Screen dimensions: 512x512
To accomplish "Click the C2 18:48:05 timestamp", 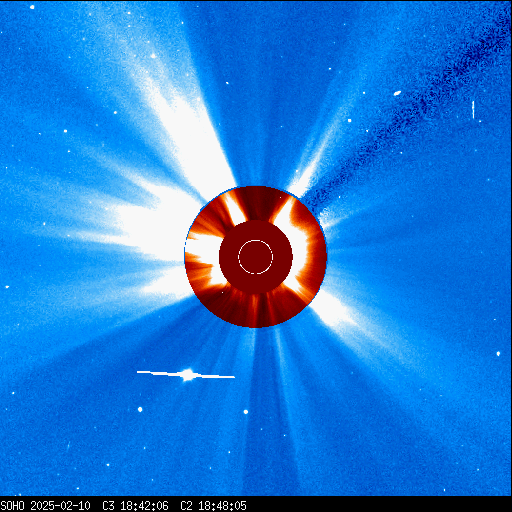I will [213, 505].
